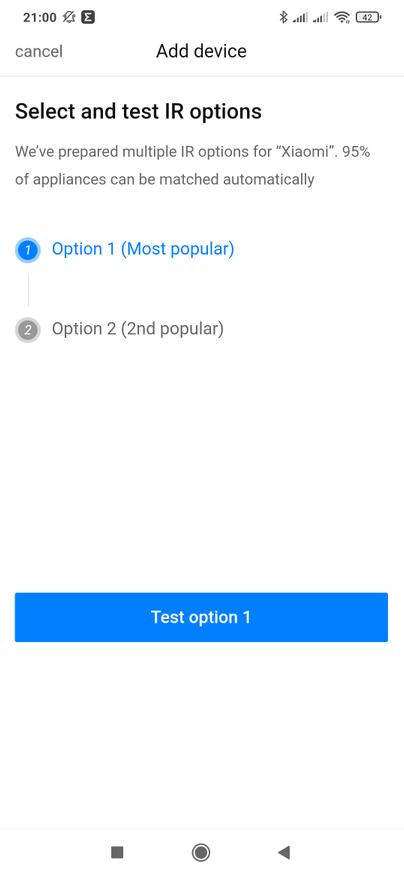The height and width of the screenshot is (877, 404).
Task: Tap the Android home circle icon
Action: [201, 852]
